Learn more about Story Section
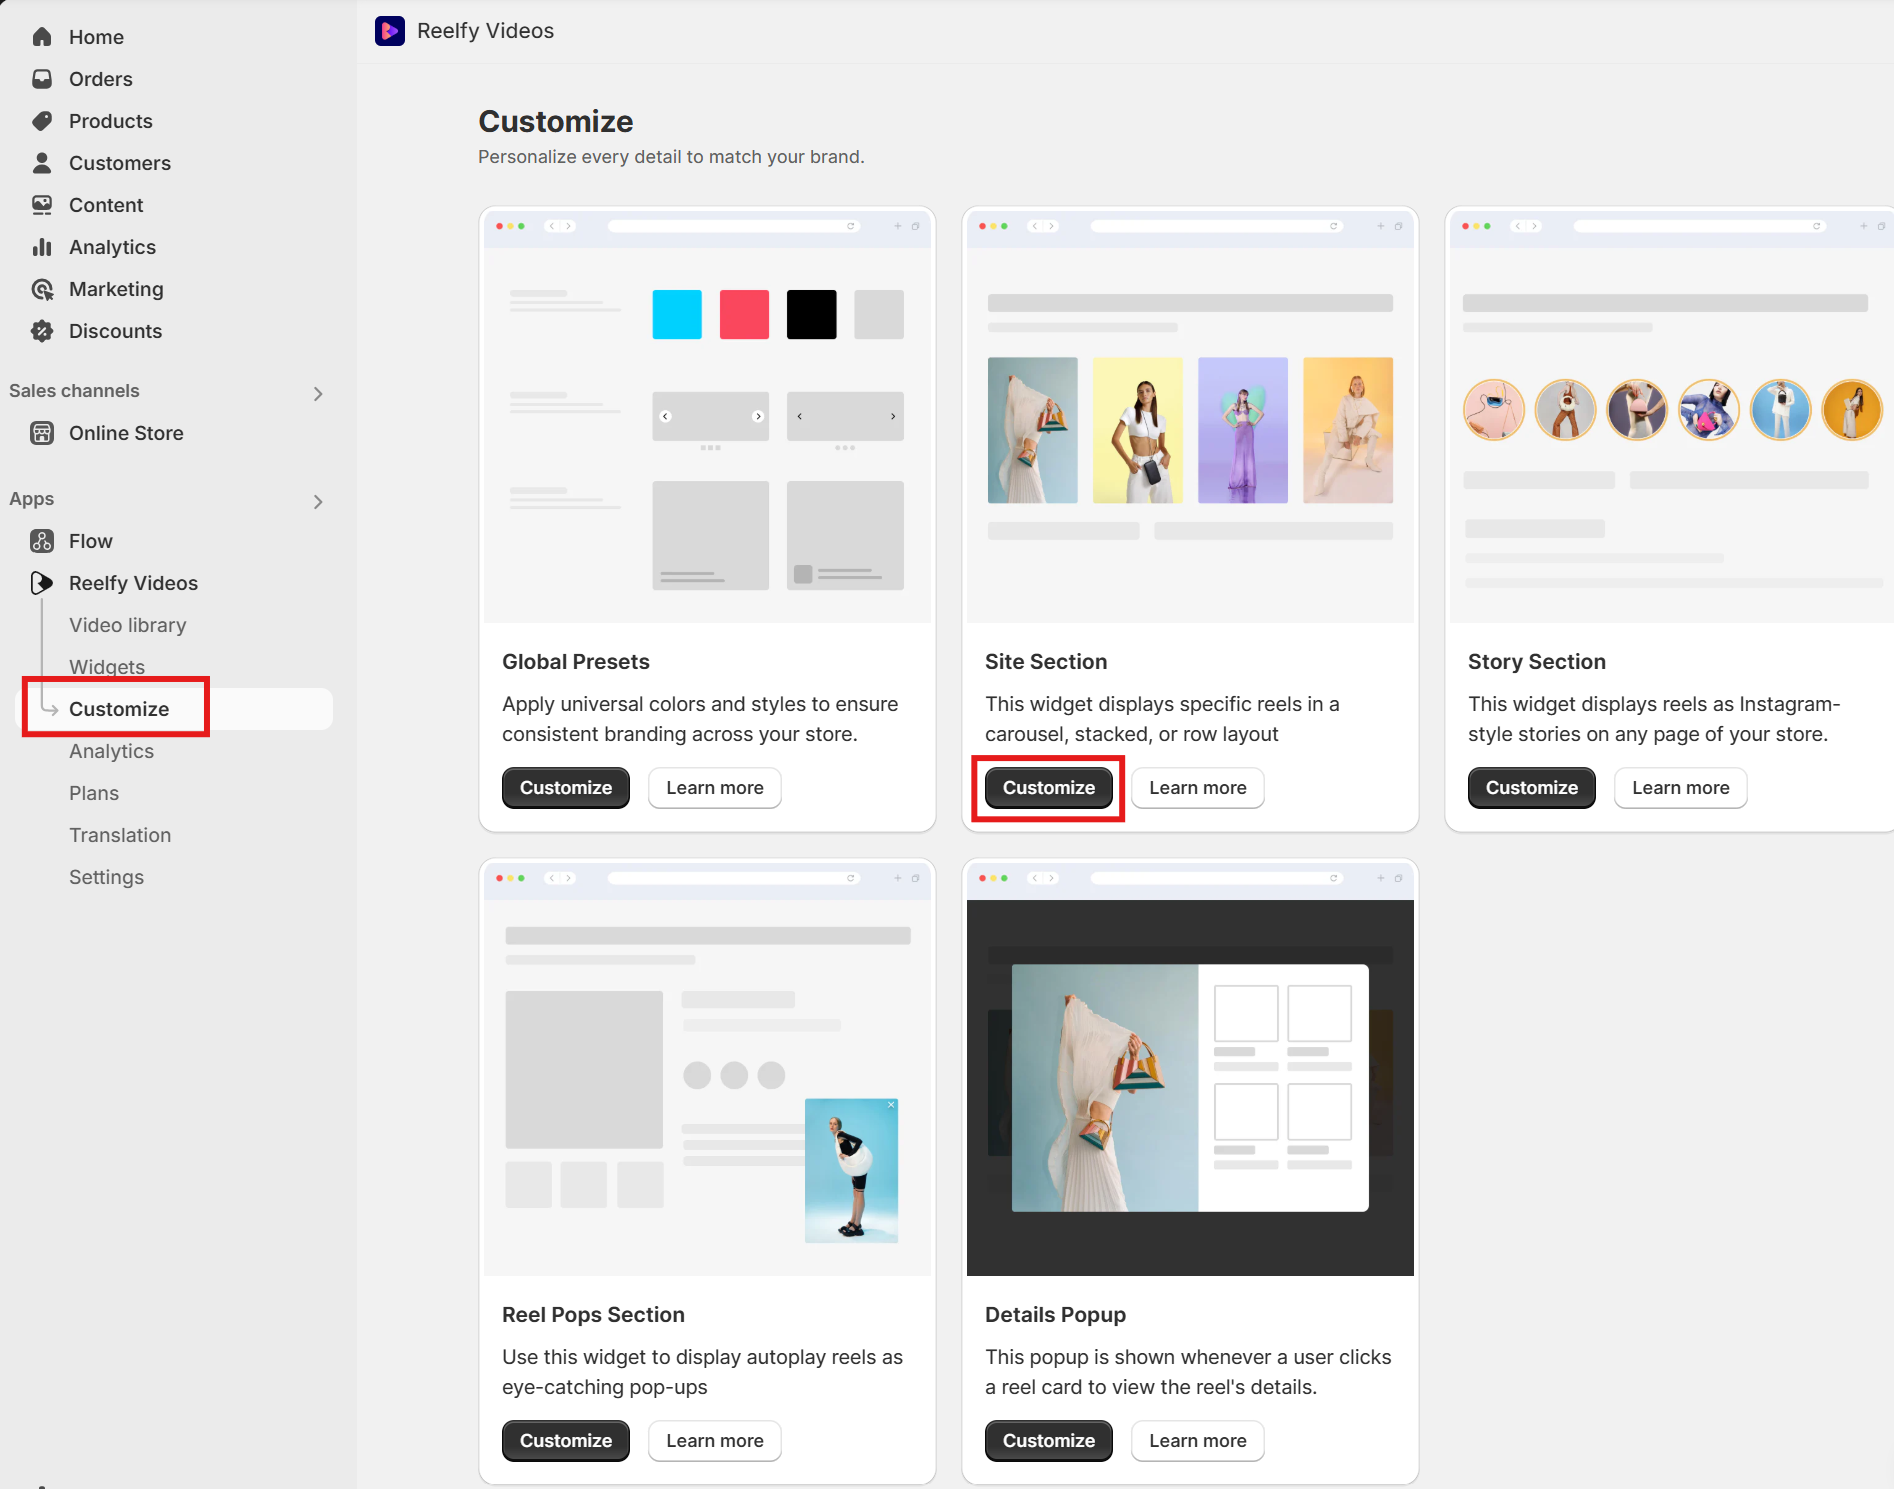Screen dimensions: 1894x1489 coord(1681,788)
